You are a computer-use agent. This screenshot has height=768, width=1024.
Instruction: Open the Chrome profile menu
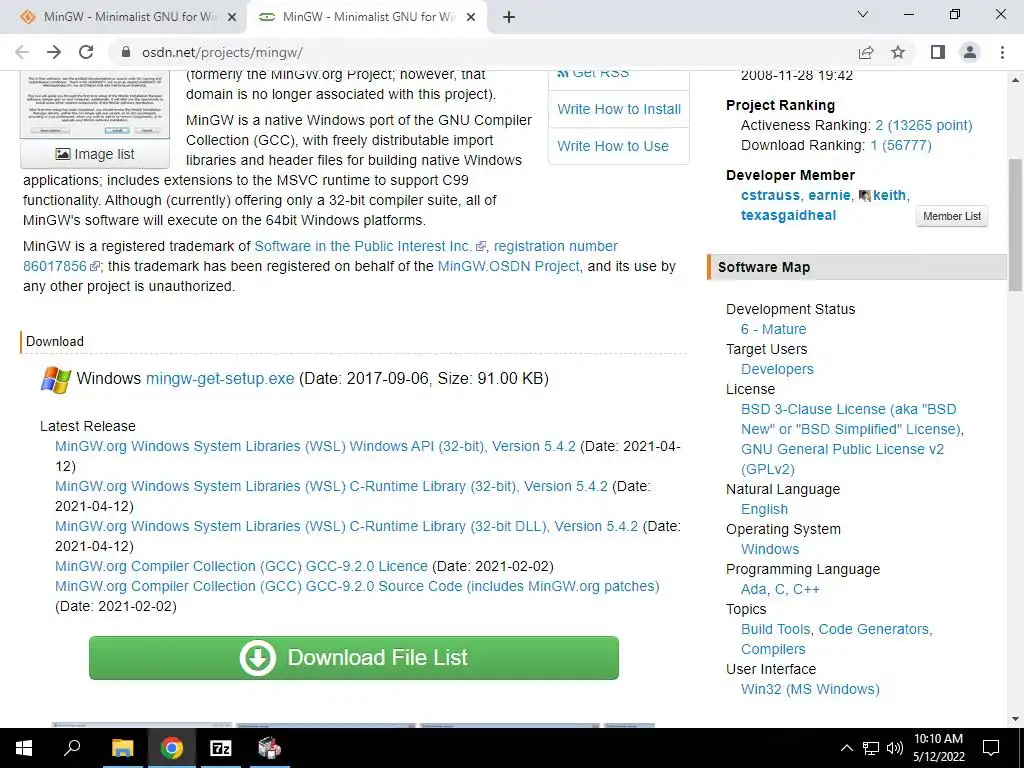[970, 52]
